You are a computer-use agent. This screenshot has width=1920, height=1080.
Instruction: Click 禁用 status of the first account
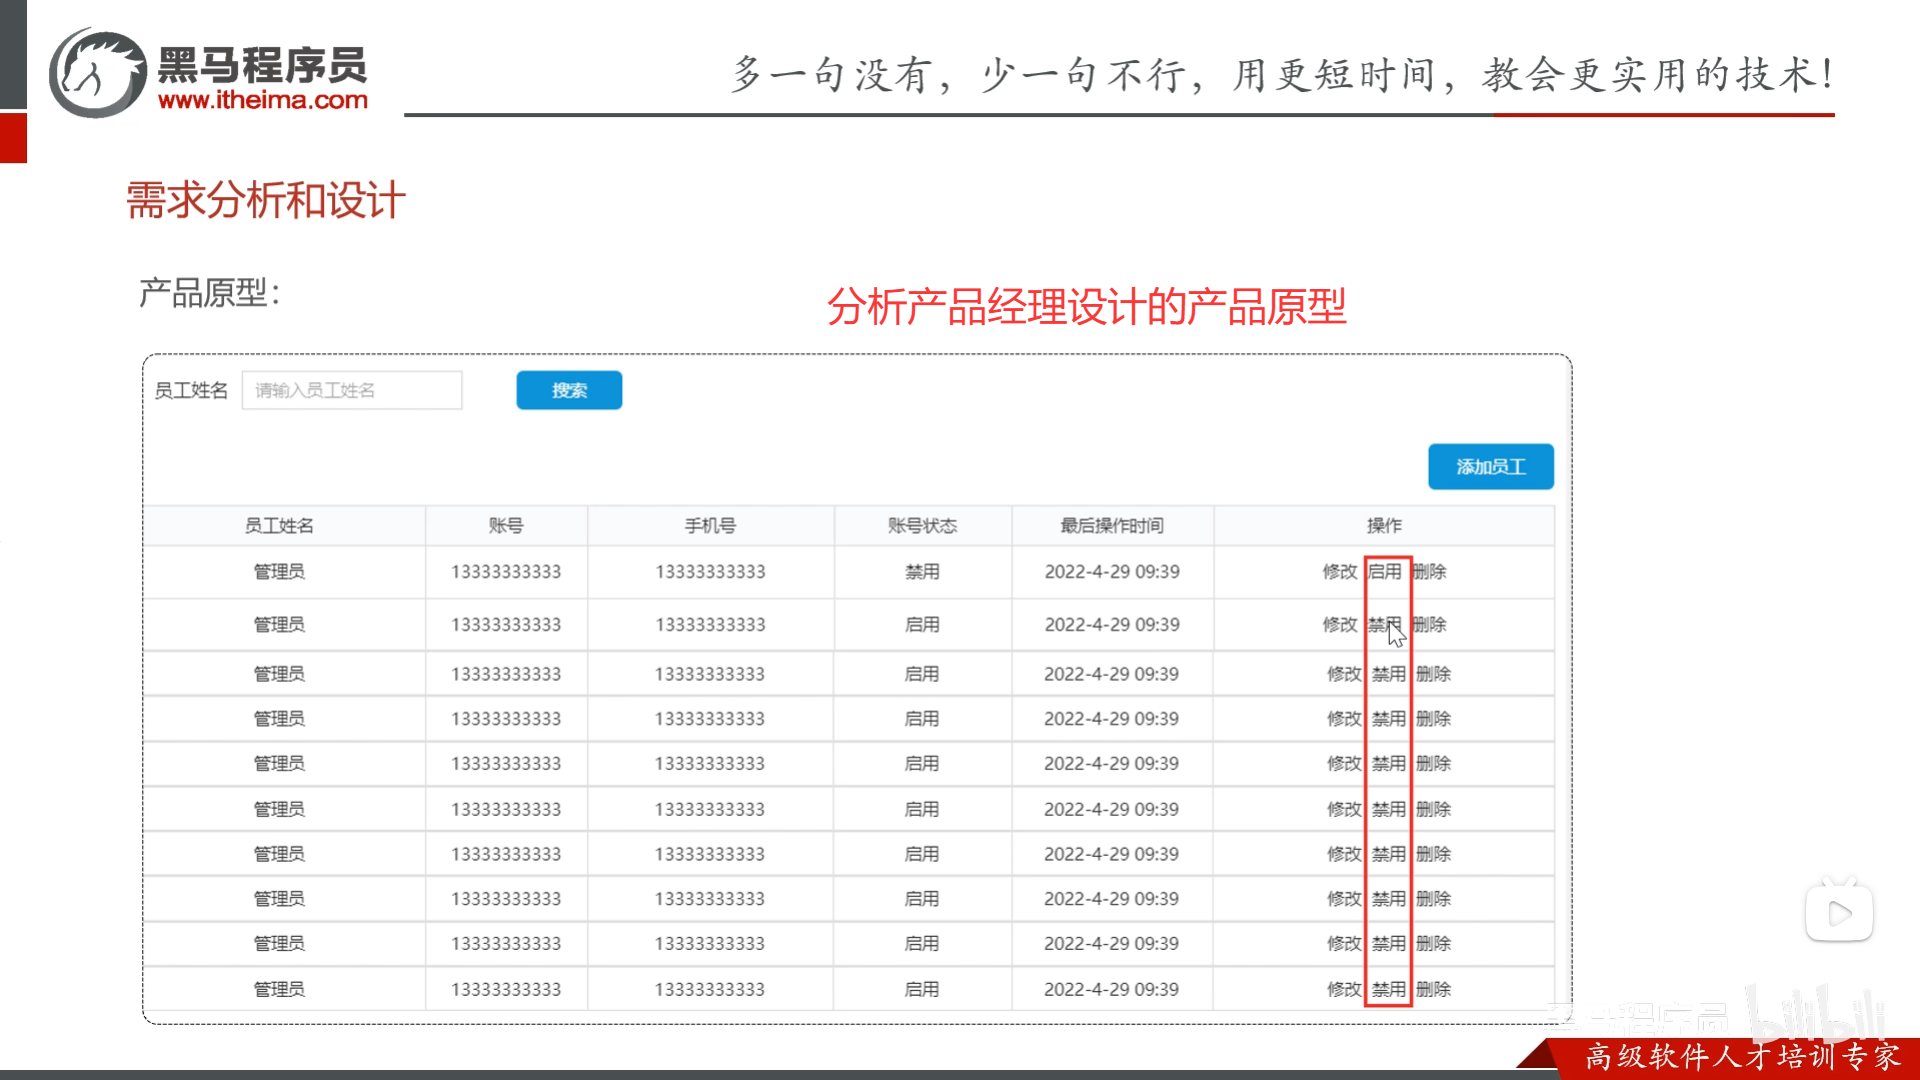pyautogui.click(x=923, y=571)
